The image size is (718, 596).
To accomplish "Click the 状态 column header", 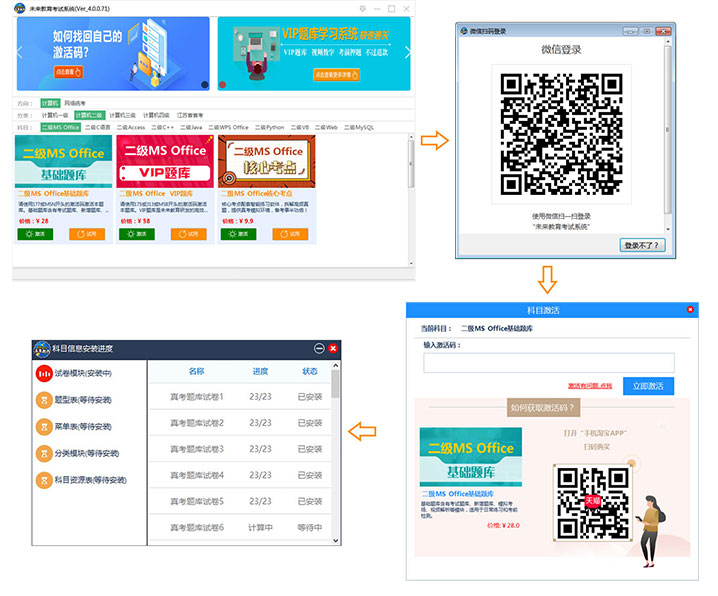I will [310, 371].
